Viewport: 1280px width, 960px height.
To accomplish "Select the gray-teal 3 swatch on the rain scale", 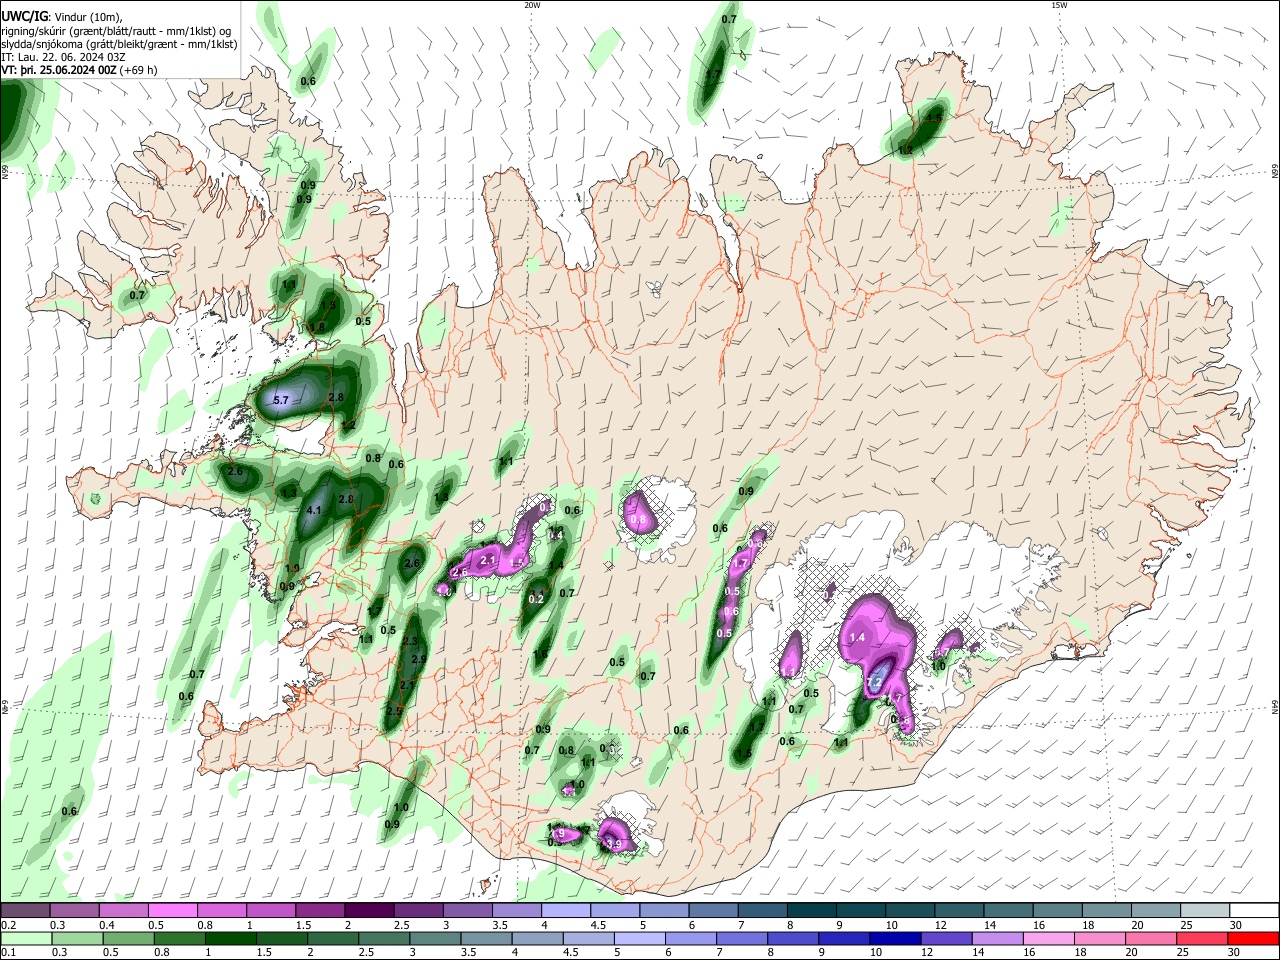I will (x=436, y=938).
